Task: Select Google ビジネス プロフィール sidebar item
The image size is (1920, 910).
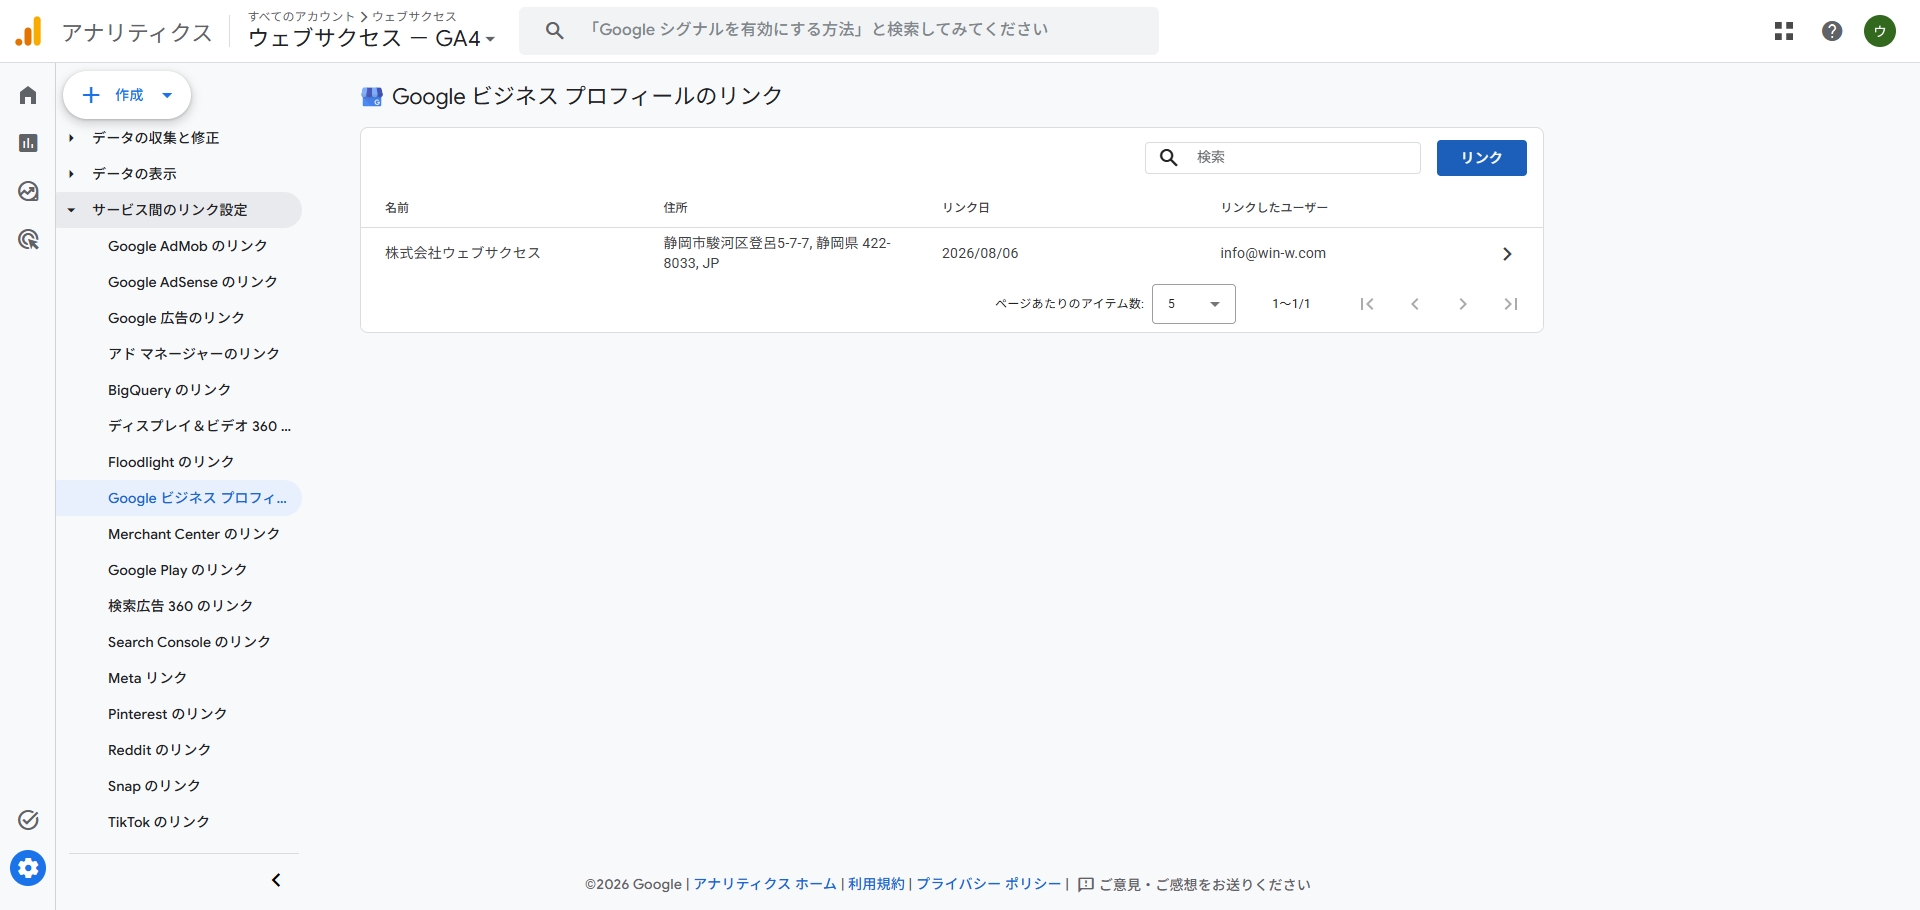Action: 180,498
